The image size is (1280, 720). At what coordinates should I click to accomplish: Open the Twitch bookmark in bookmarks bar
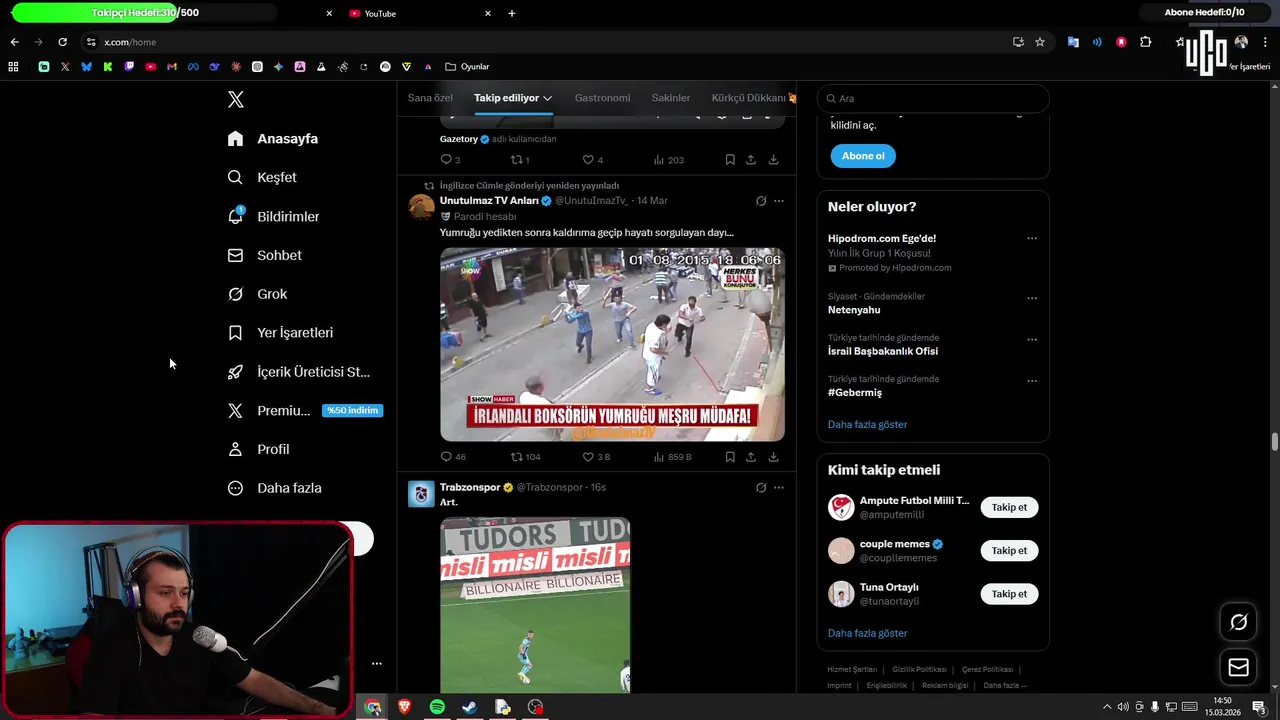pos(129,67)
